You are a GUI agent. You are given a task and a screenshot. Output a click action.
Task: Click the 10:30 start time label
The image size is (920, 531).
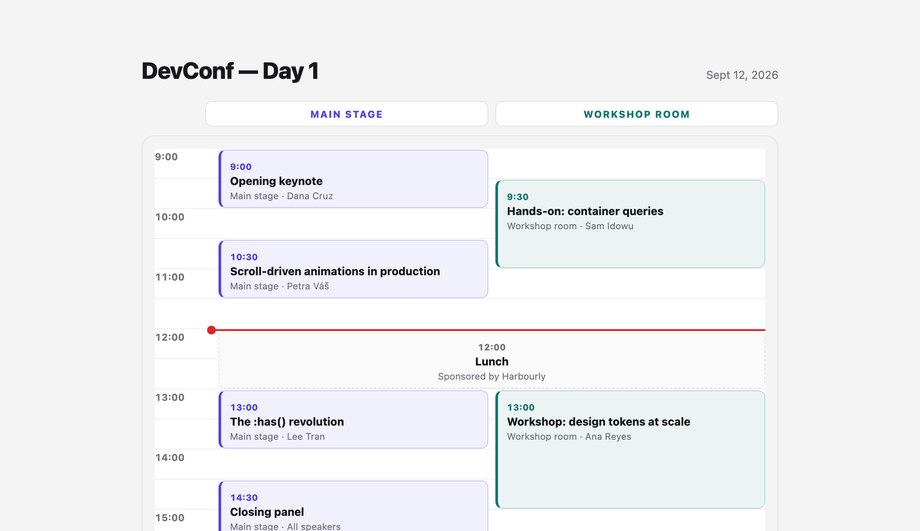coord(243,257)
